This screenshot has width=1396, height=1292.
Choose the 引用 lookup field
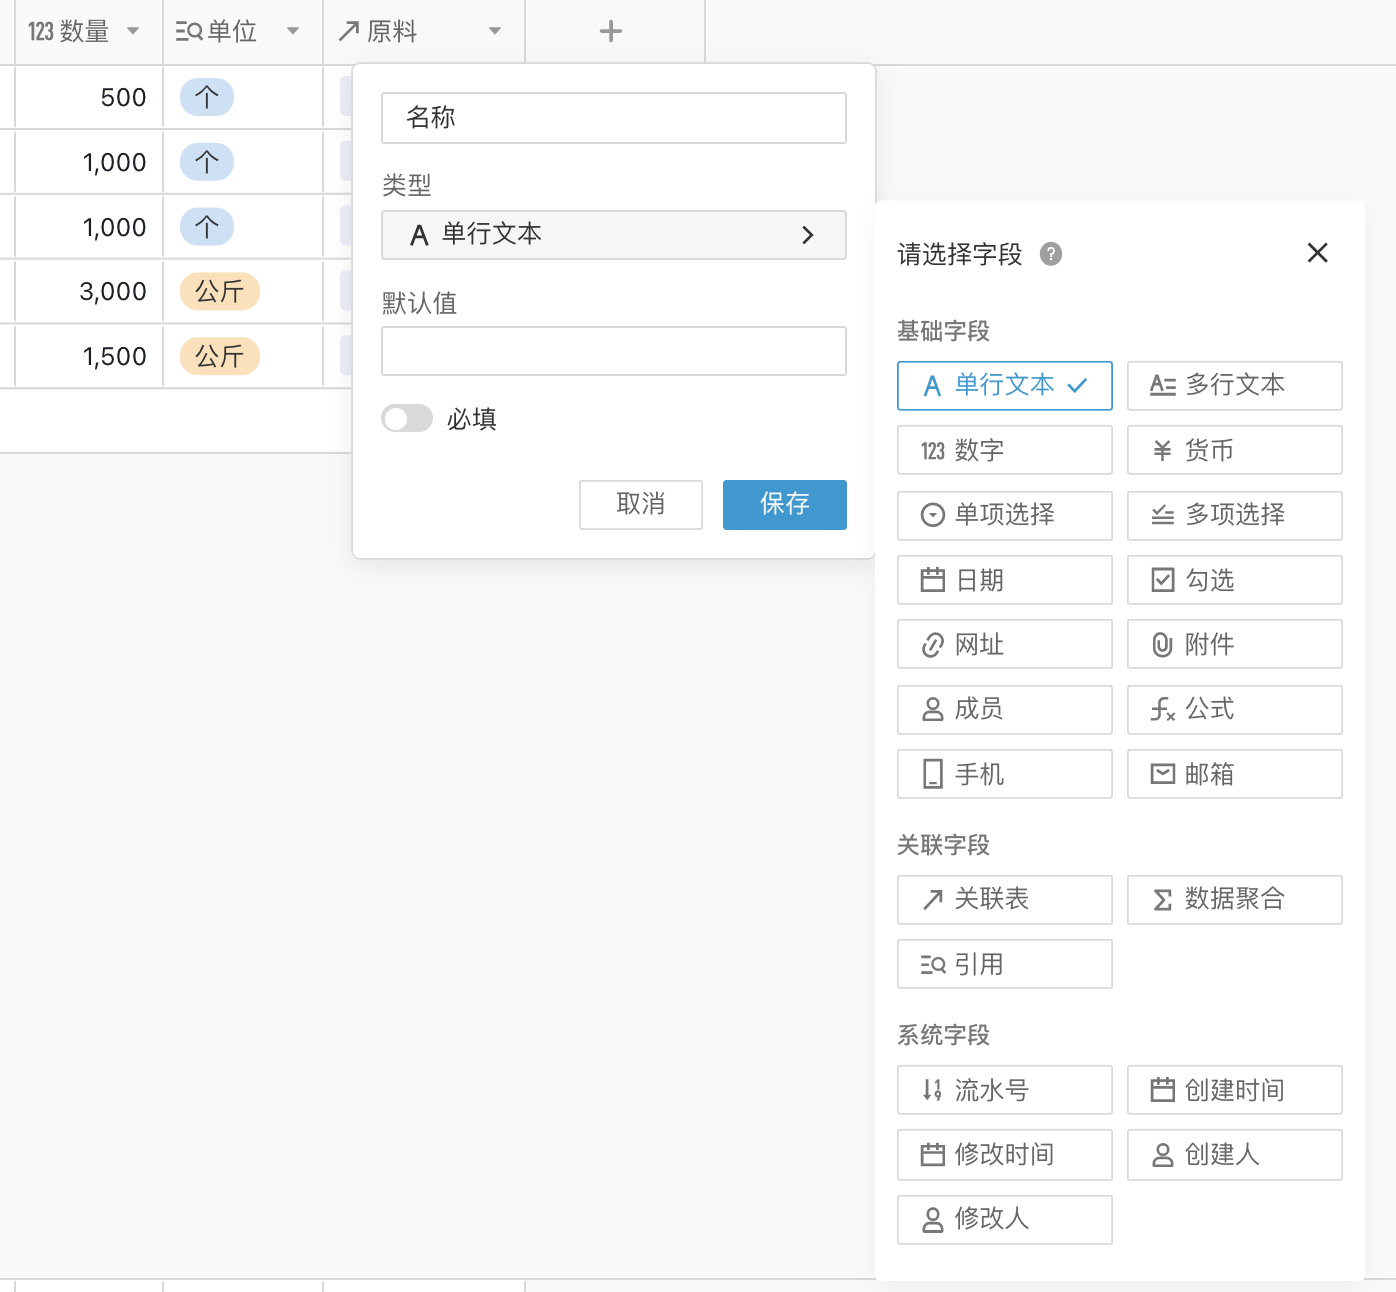[x=1005, y=964]
